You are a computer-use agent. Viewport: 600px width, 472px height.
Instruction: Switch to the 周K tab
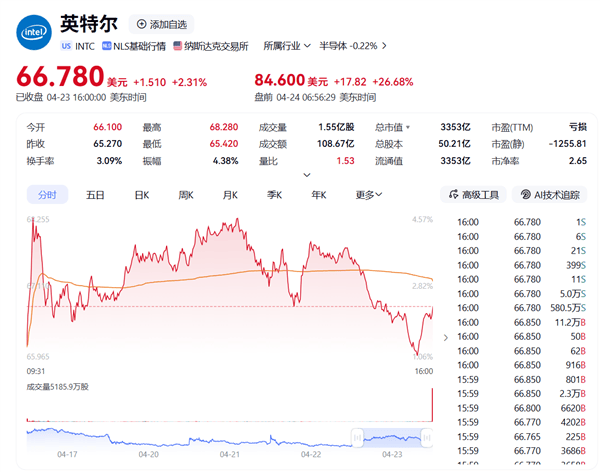[186, 195]
